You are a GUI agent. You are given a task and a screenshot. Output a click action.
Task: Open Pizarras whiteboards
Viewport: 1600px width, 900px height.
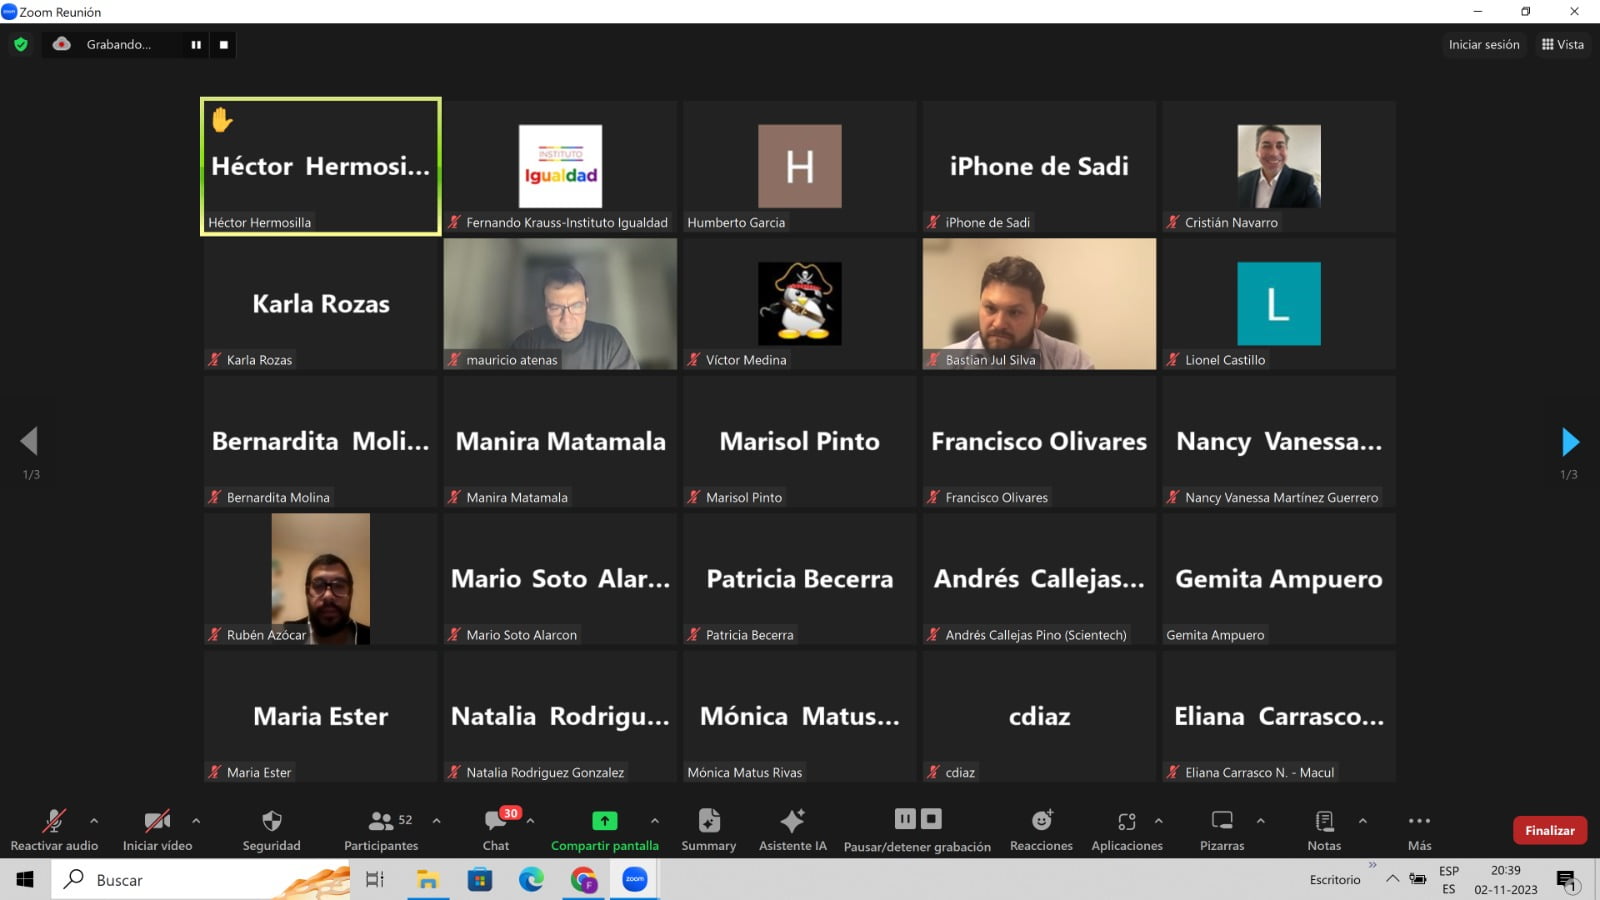[1221, 822]
